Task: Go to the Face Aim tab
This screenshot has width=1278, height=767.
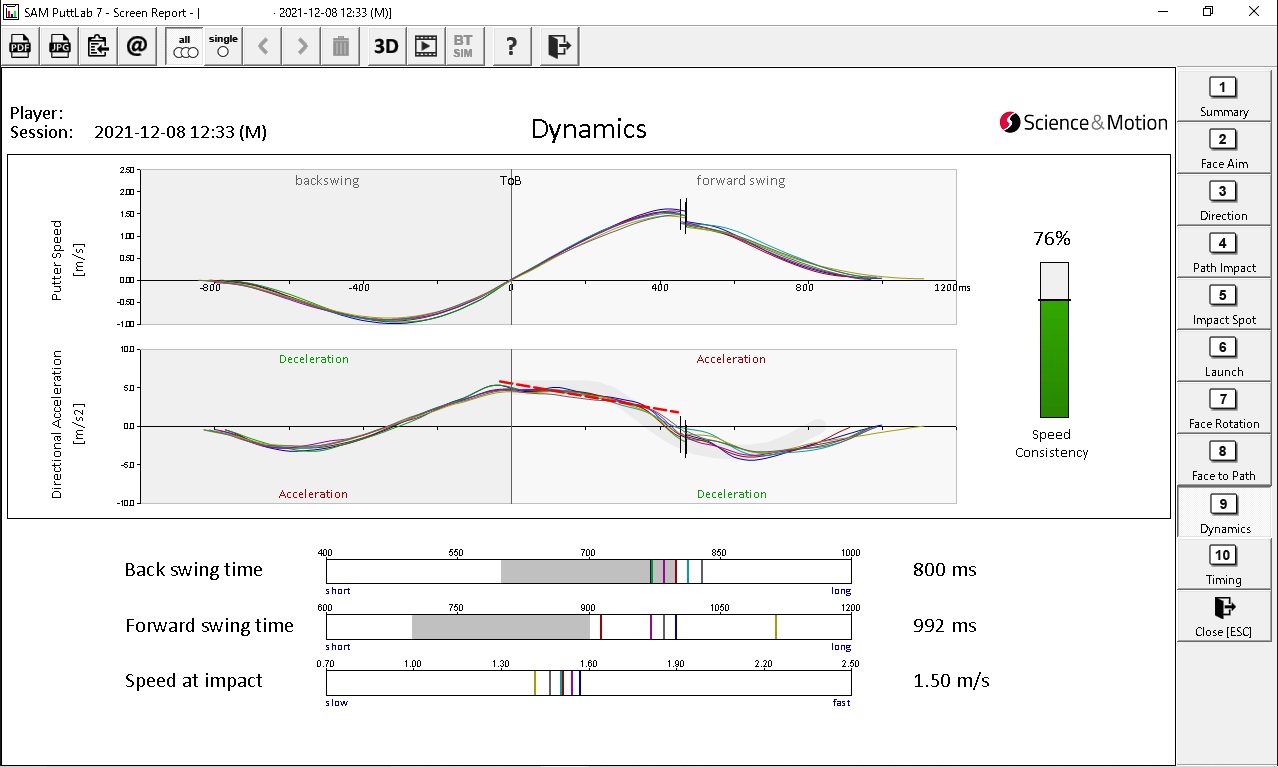Action: [x=1223, y=148]
